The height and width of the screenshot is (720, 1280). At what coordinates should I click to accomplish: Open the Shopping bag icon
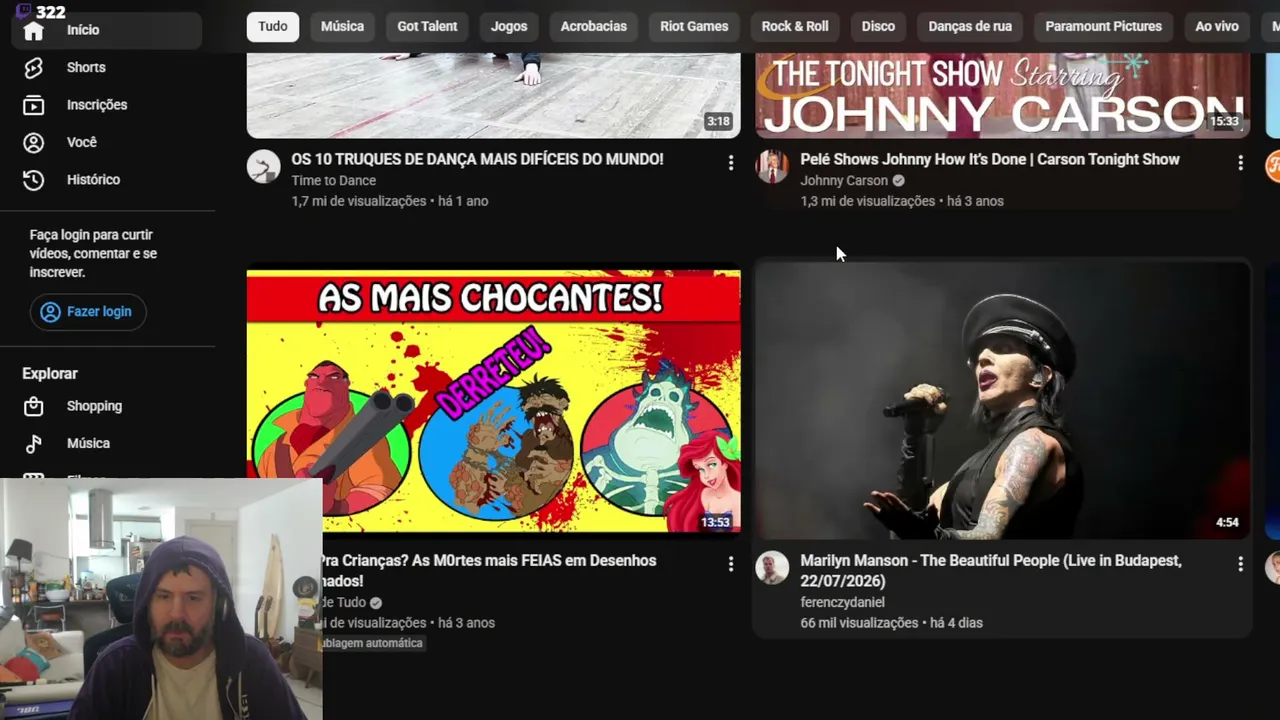click(x=34, y=406)
